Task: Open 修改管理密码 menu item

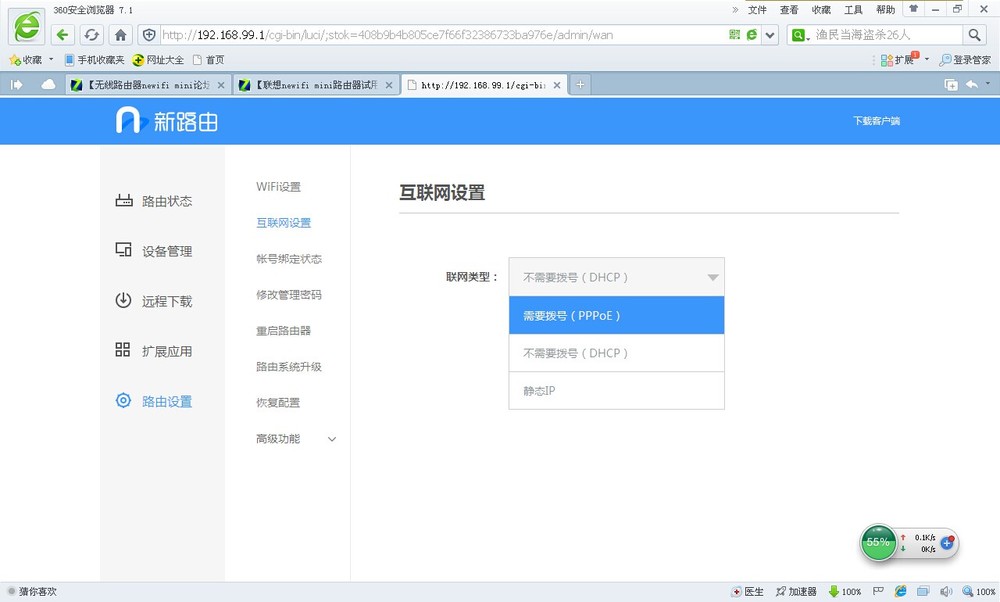Action: pyautogui.click(x=289, y=295)
